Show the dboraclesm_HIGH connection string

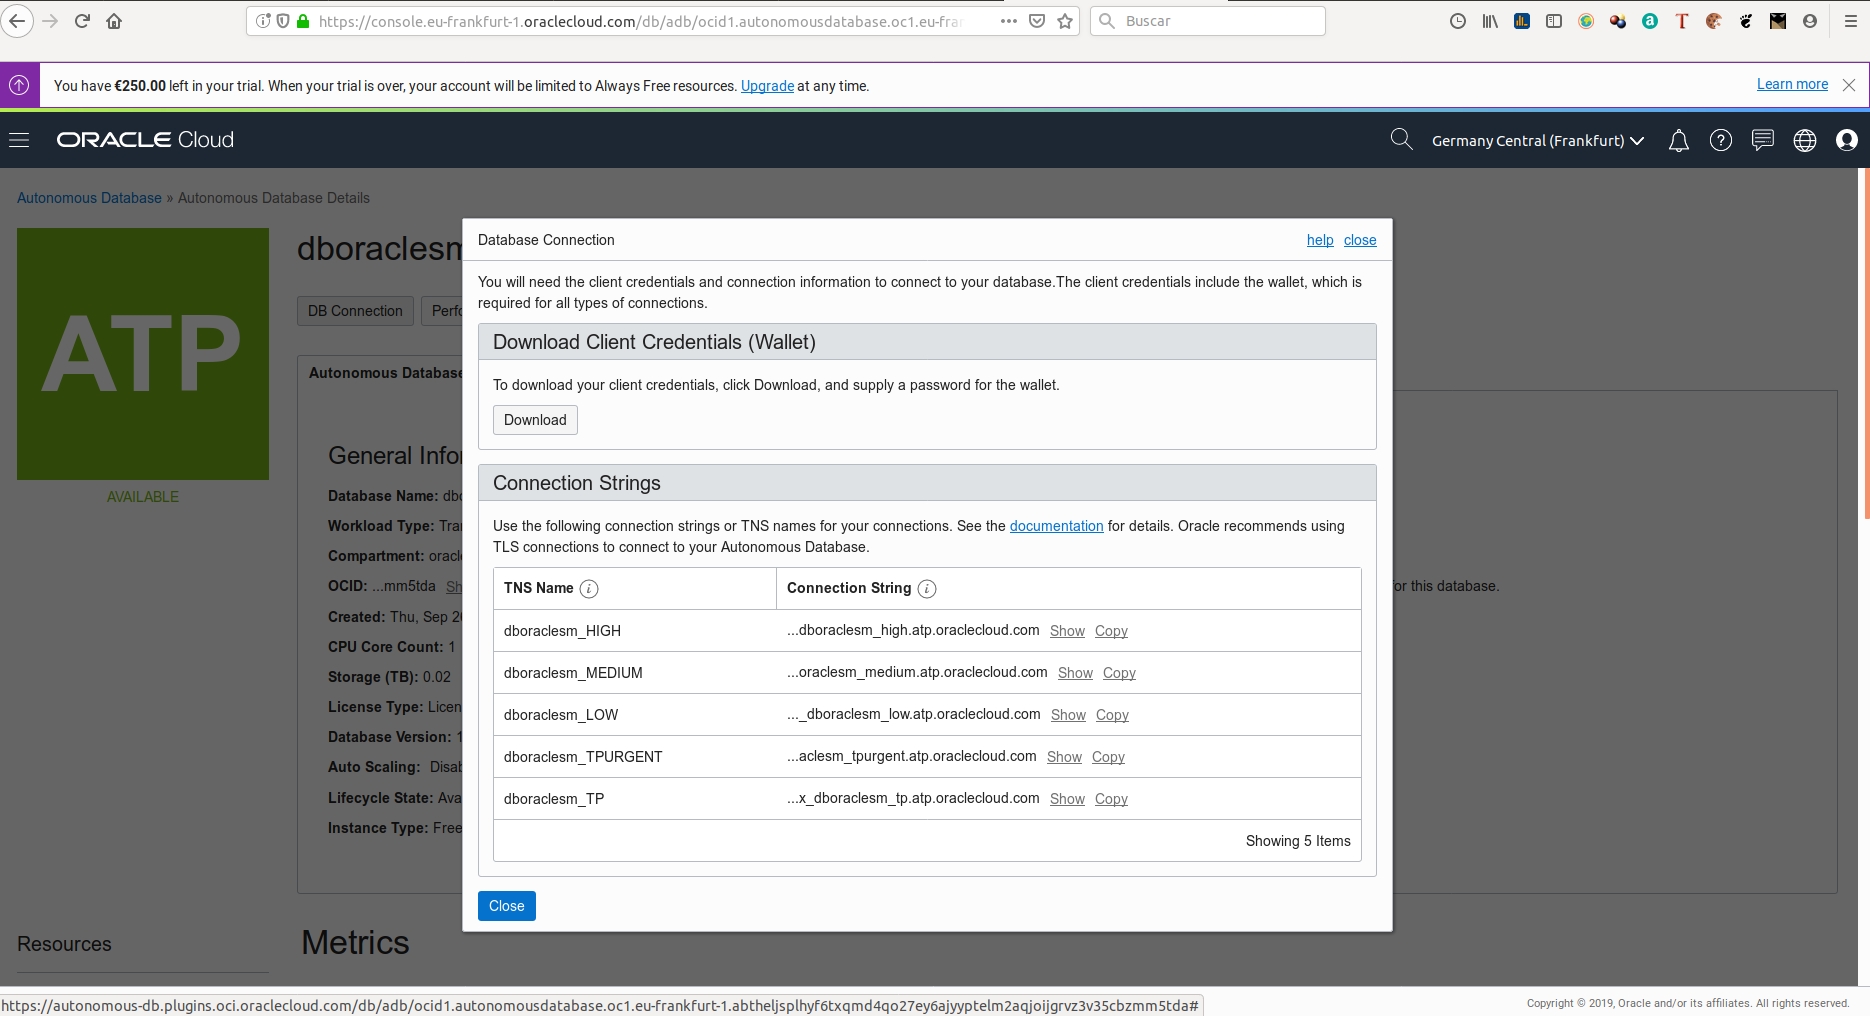tap(1067, 631)
